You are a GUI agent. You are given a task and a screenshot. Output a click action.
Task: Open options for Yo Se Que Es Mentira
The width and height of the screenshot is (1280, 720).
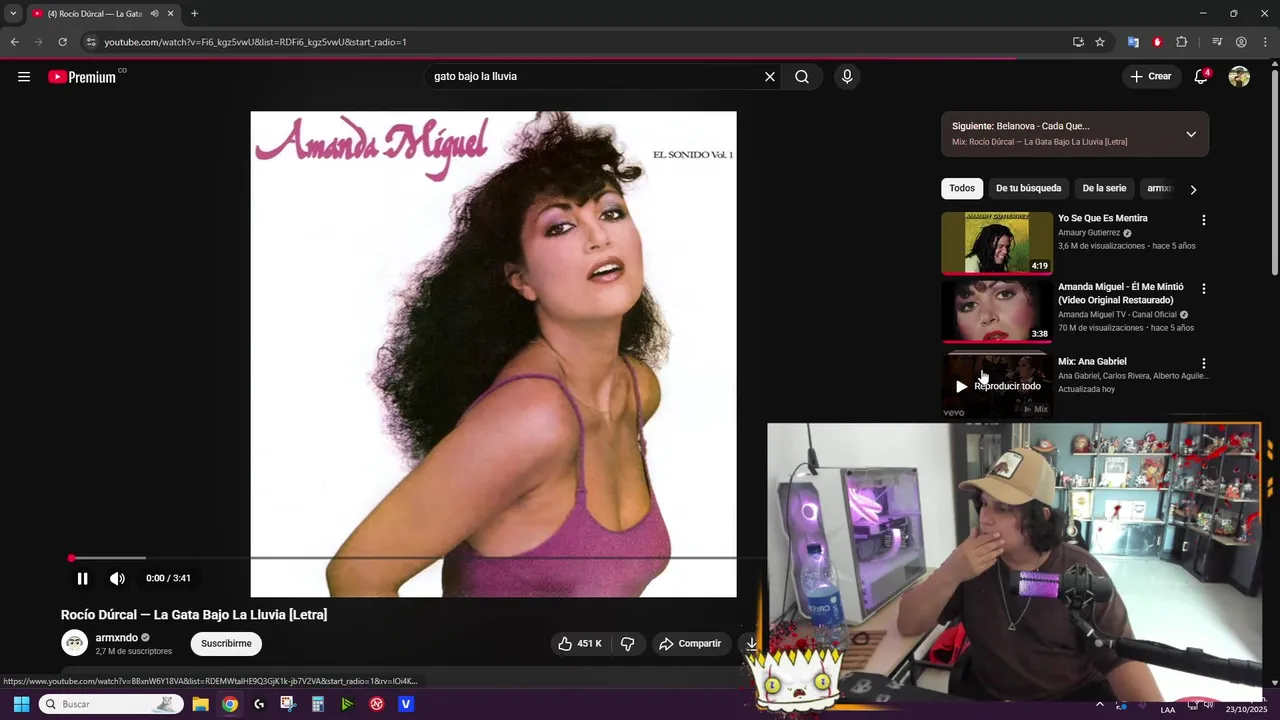pos(1204,220)
